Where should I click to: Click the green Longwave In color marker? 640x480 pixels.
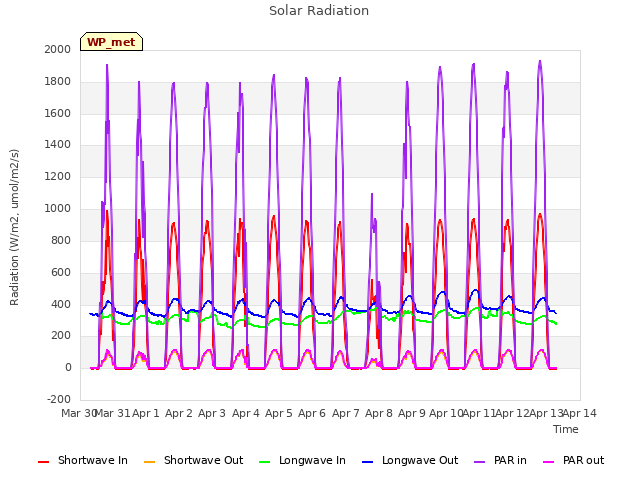click(264, 462)
